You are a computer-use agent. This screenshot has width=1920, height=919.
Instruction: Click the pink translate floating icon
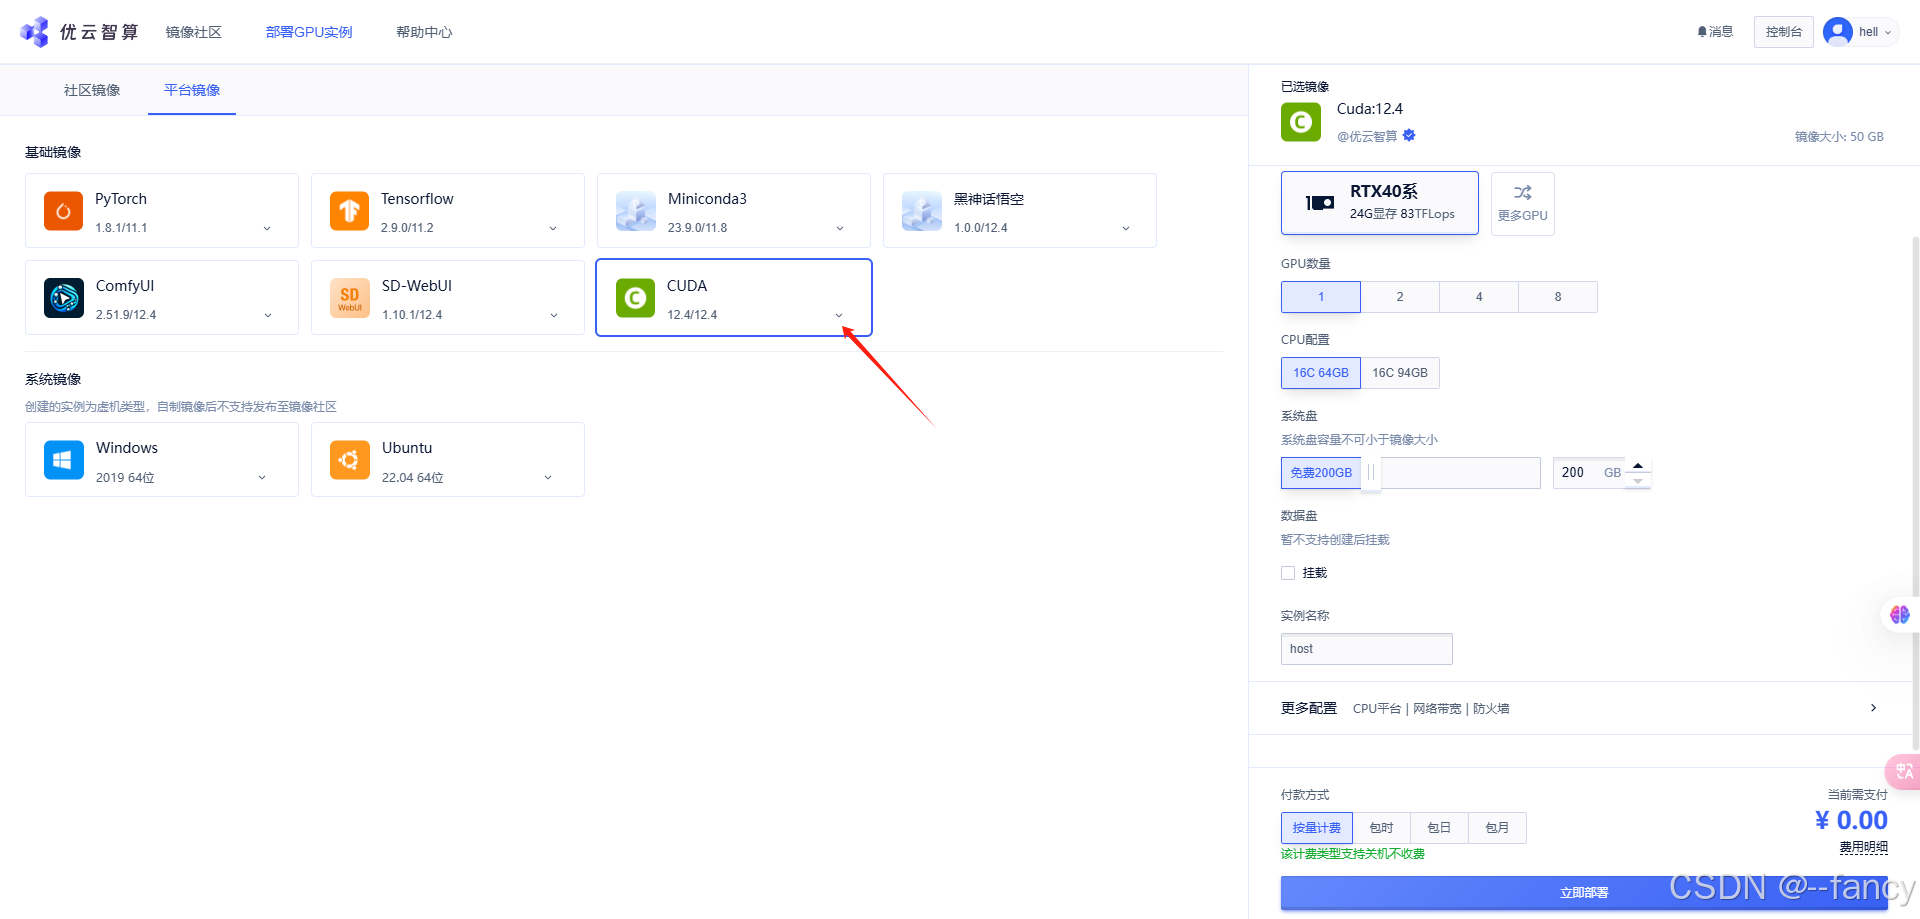pyautogui.click(x=1903, y=771)
